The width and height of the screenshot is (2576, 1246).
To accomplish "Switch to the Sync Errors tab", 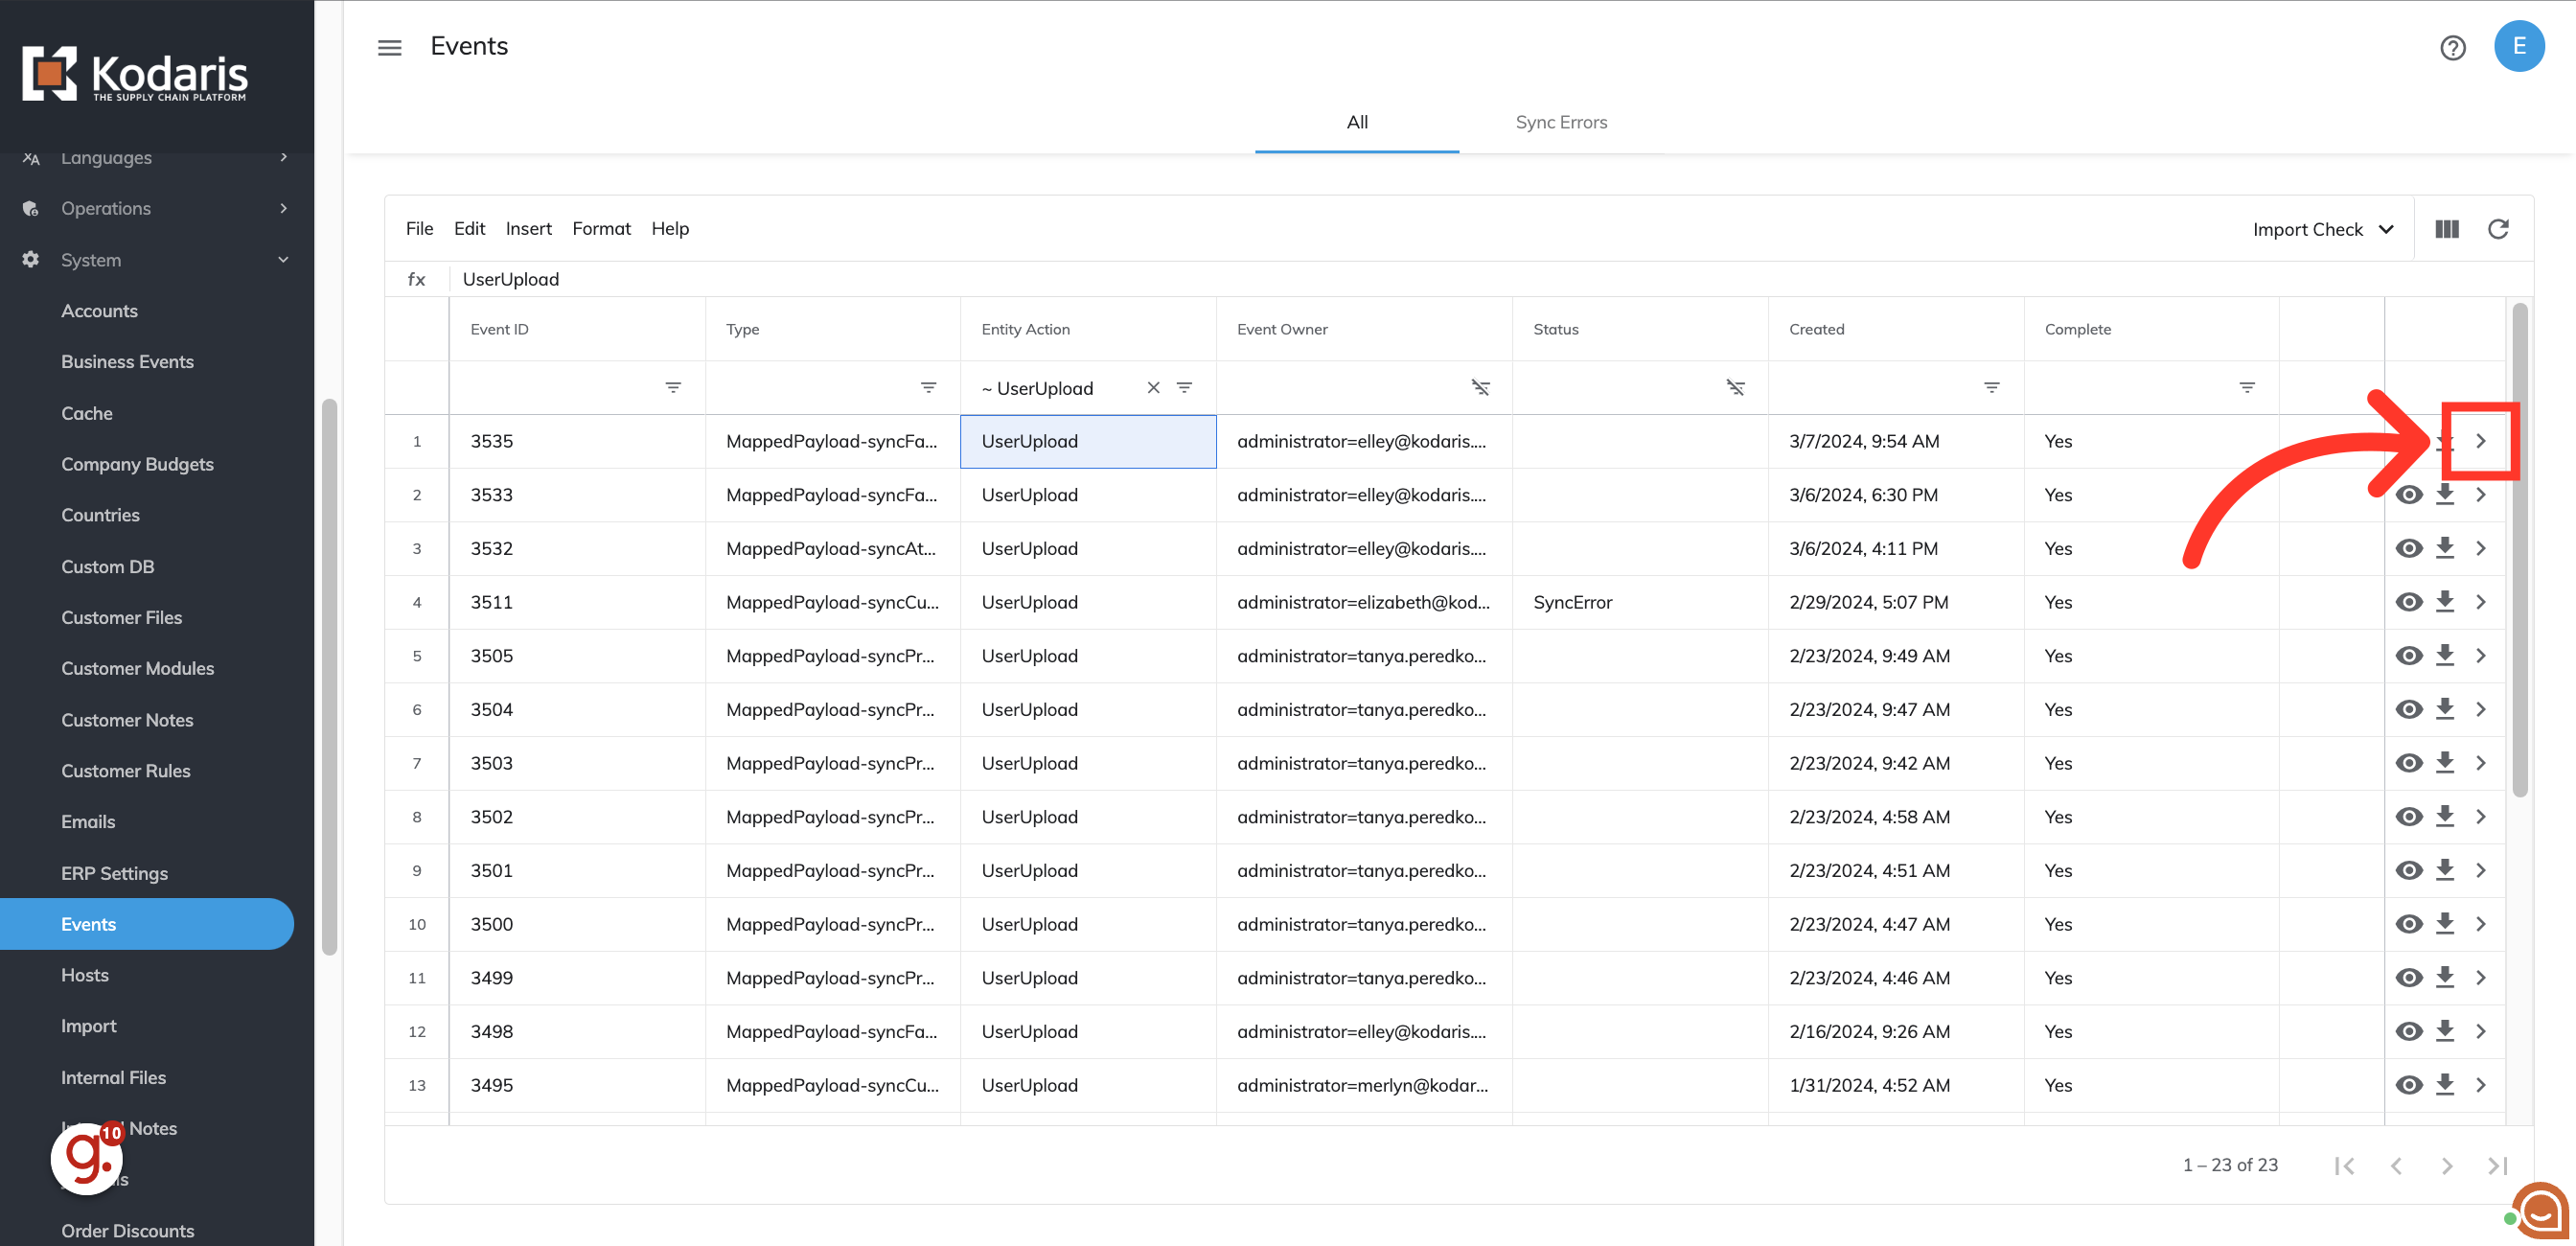I will click(x=1560, y=122).
